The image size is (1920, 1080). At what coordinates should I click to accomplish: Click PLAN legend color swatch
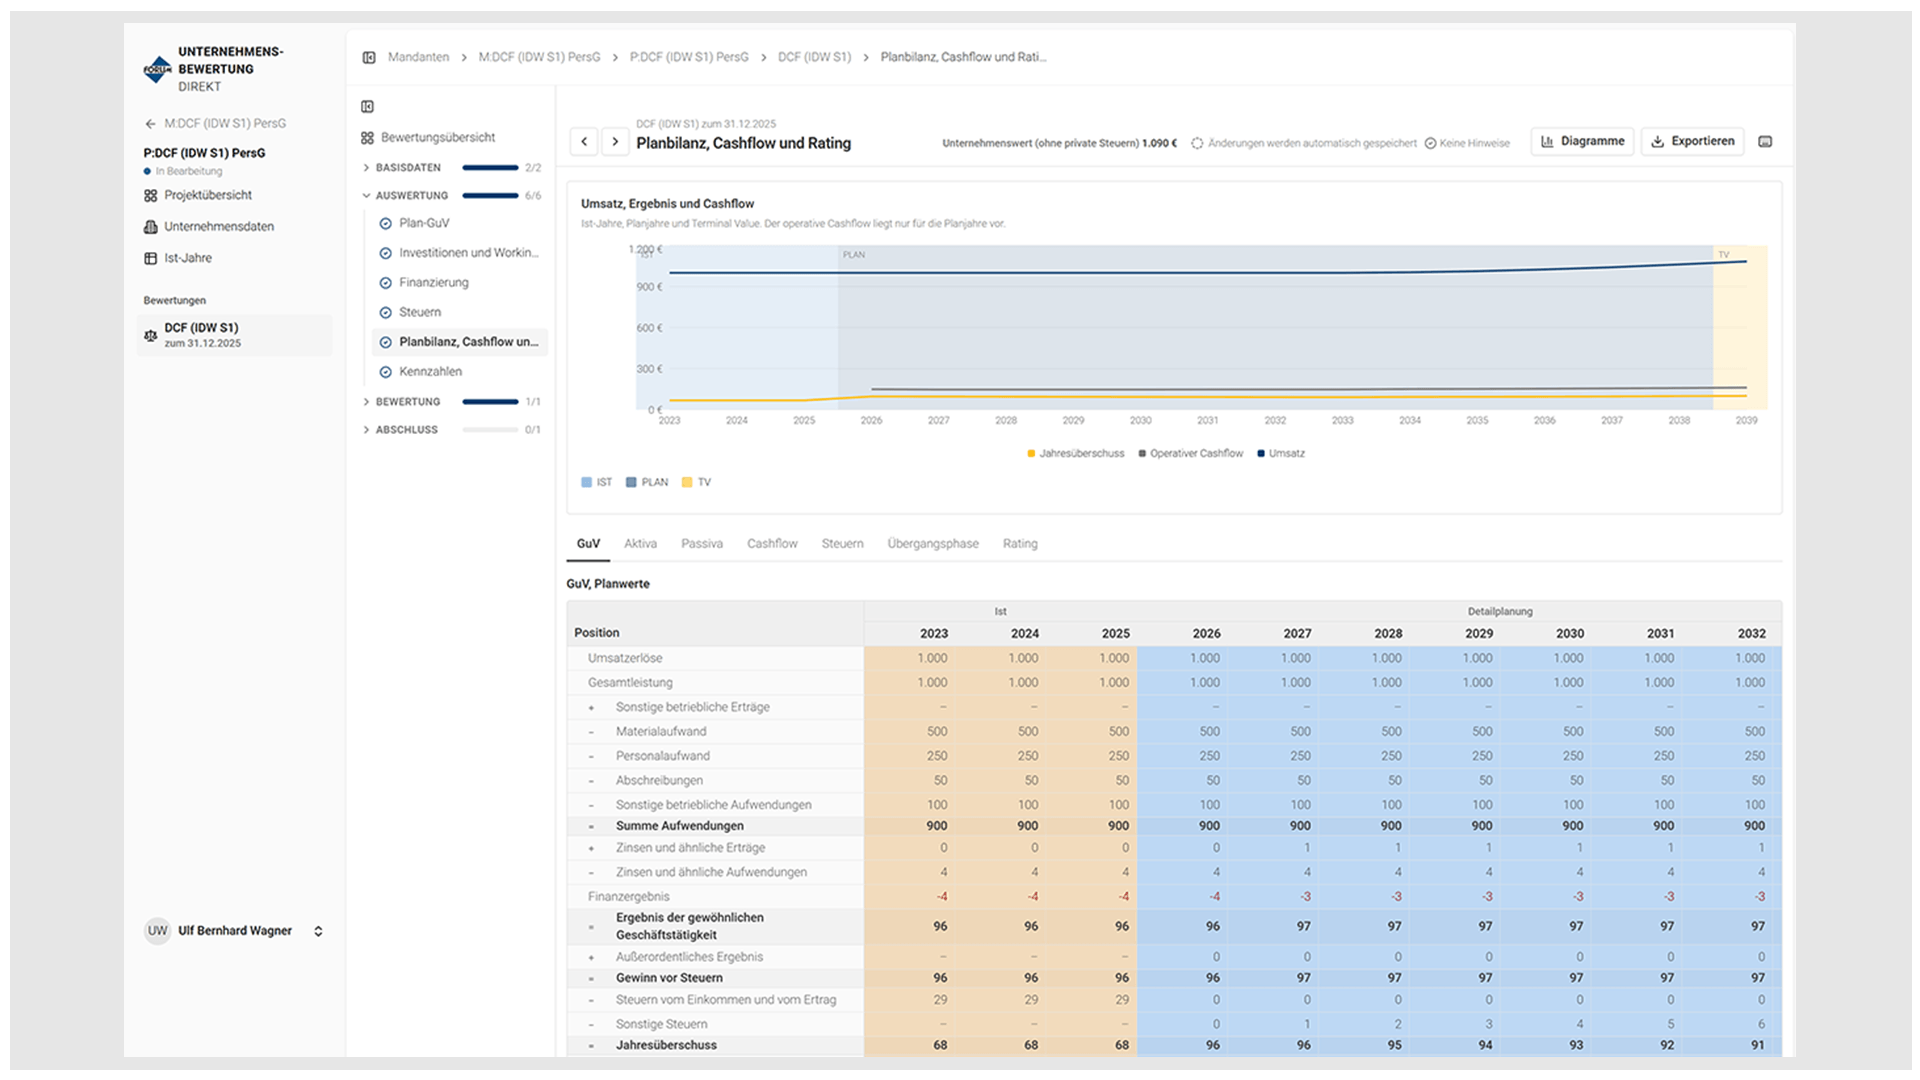tap(631, 482)
